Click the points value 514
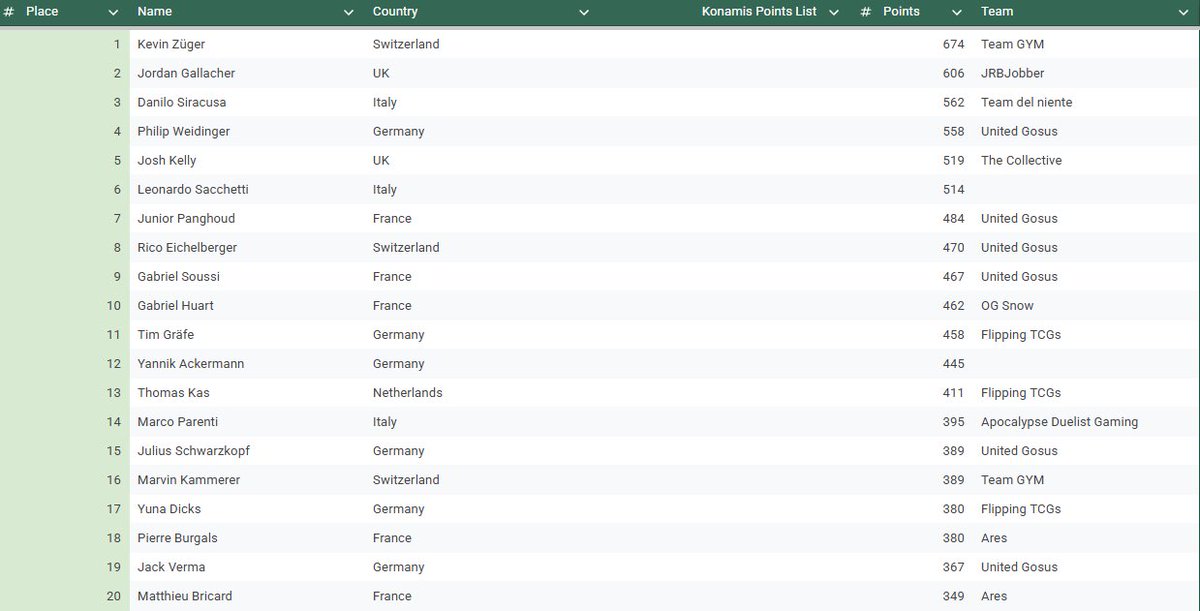The width and height of the screenshot is (1200, 611). click(x=953, y=189)
